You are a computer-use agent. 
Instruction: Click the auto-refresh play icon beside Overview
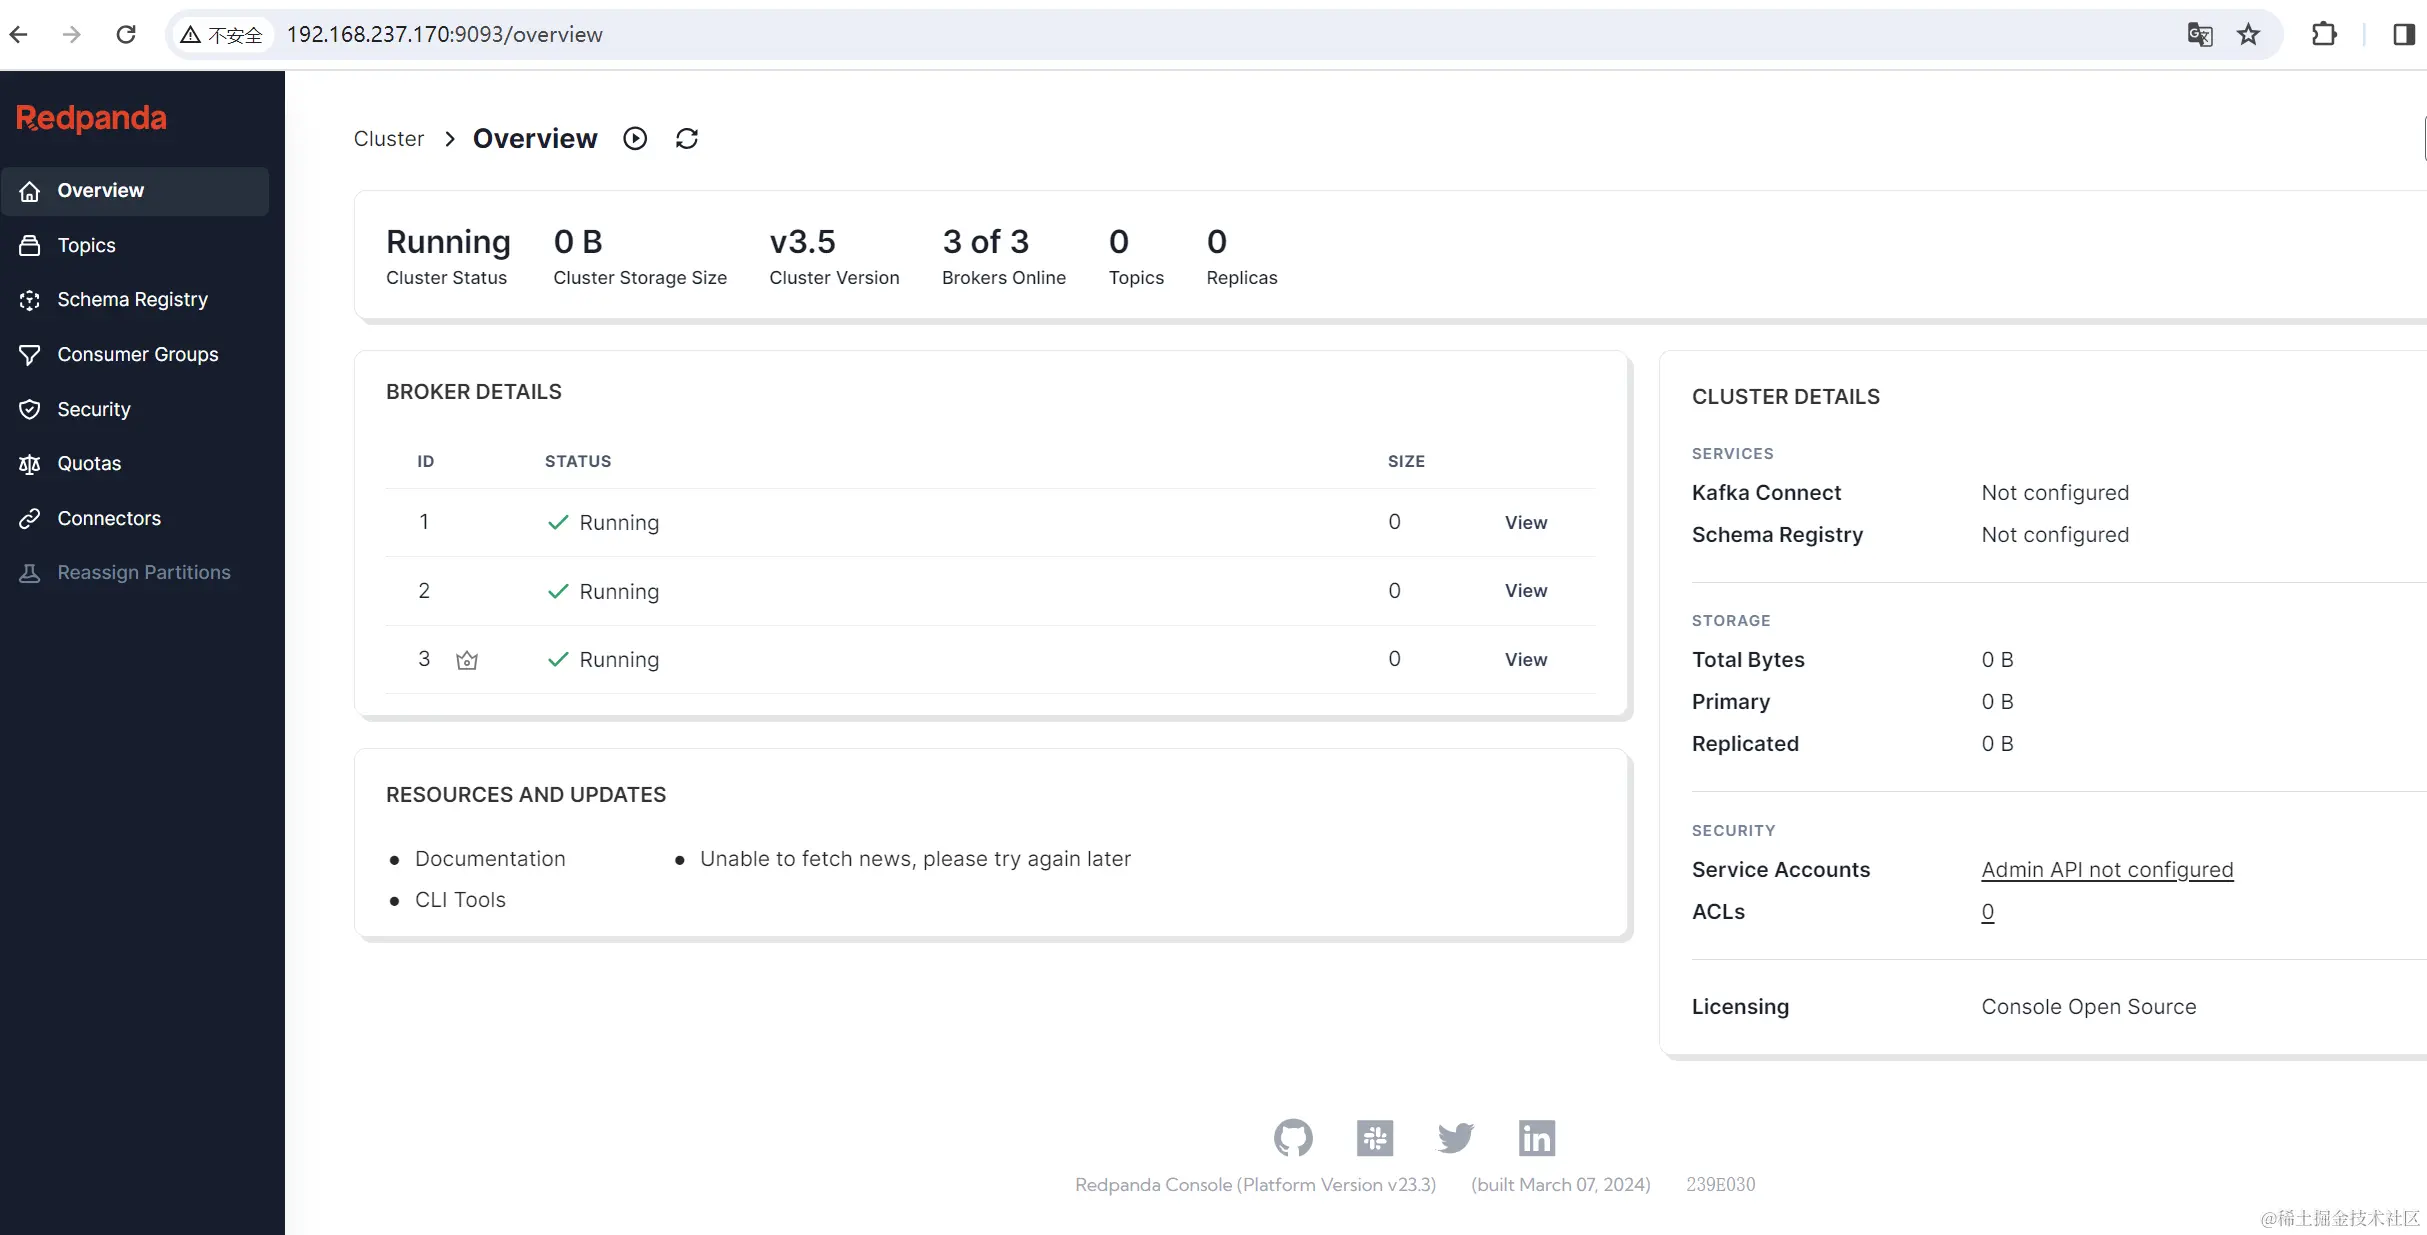coord(635,138)
